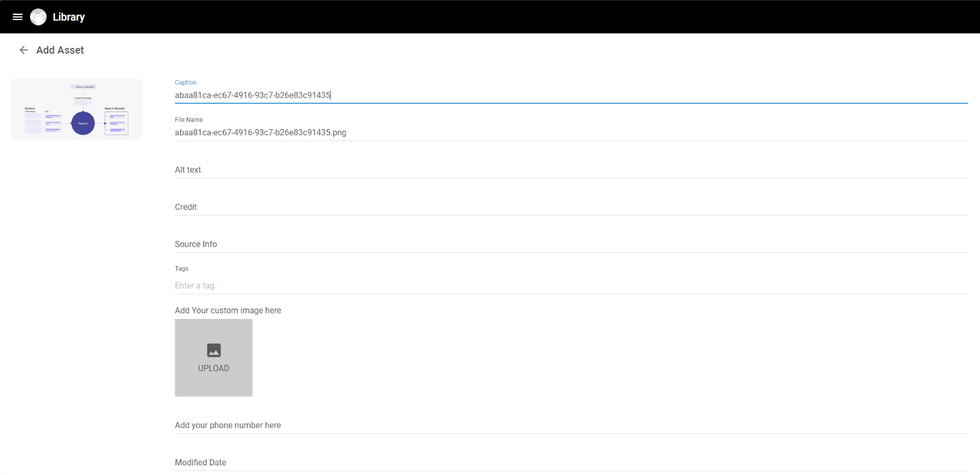Screen dimensions: 980x475
Task: Click the Tags label
Action: (x=181, y=269)
